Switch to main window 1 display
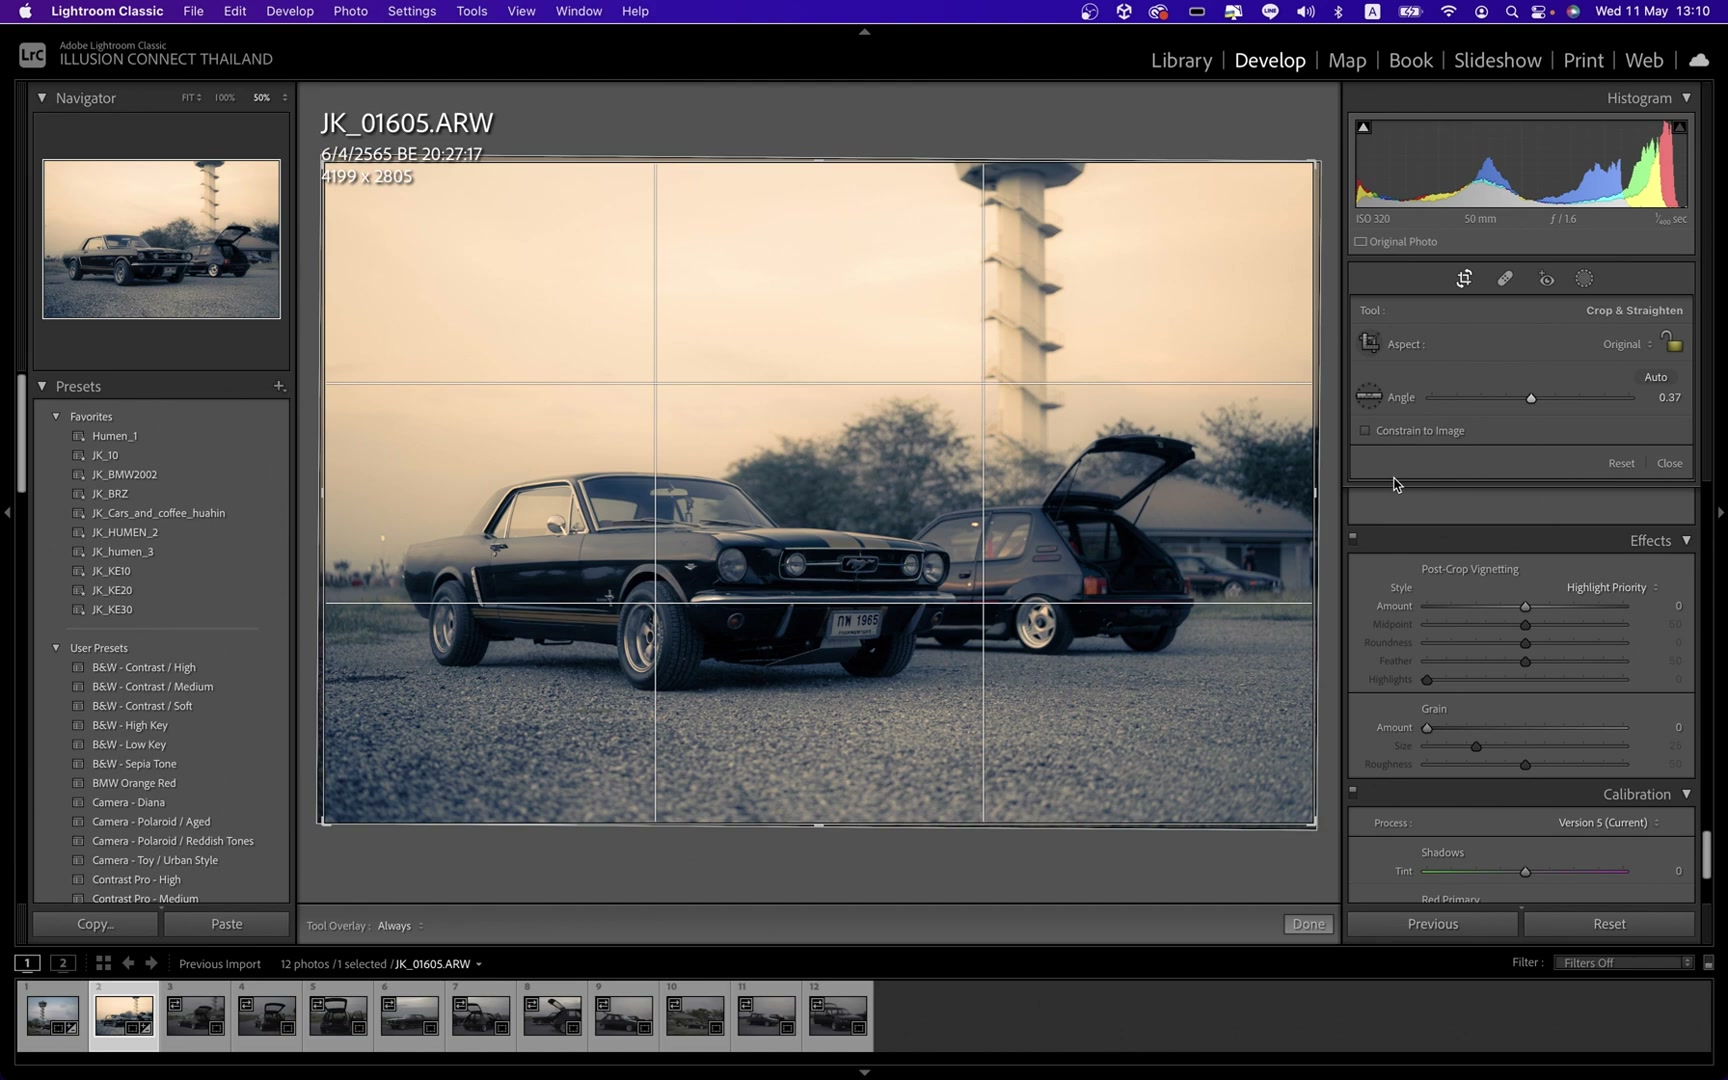1728x1080 pixels. click(27, 963)
